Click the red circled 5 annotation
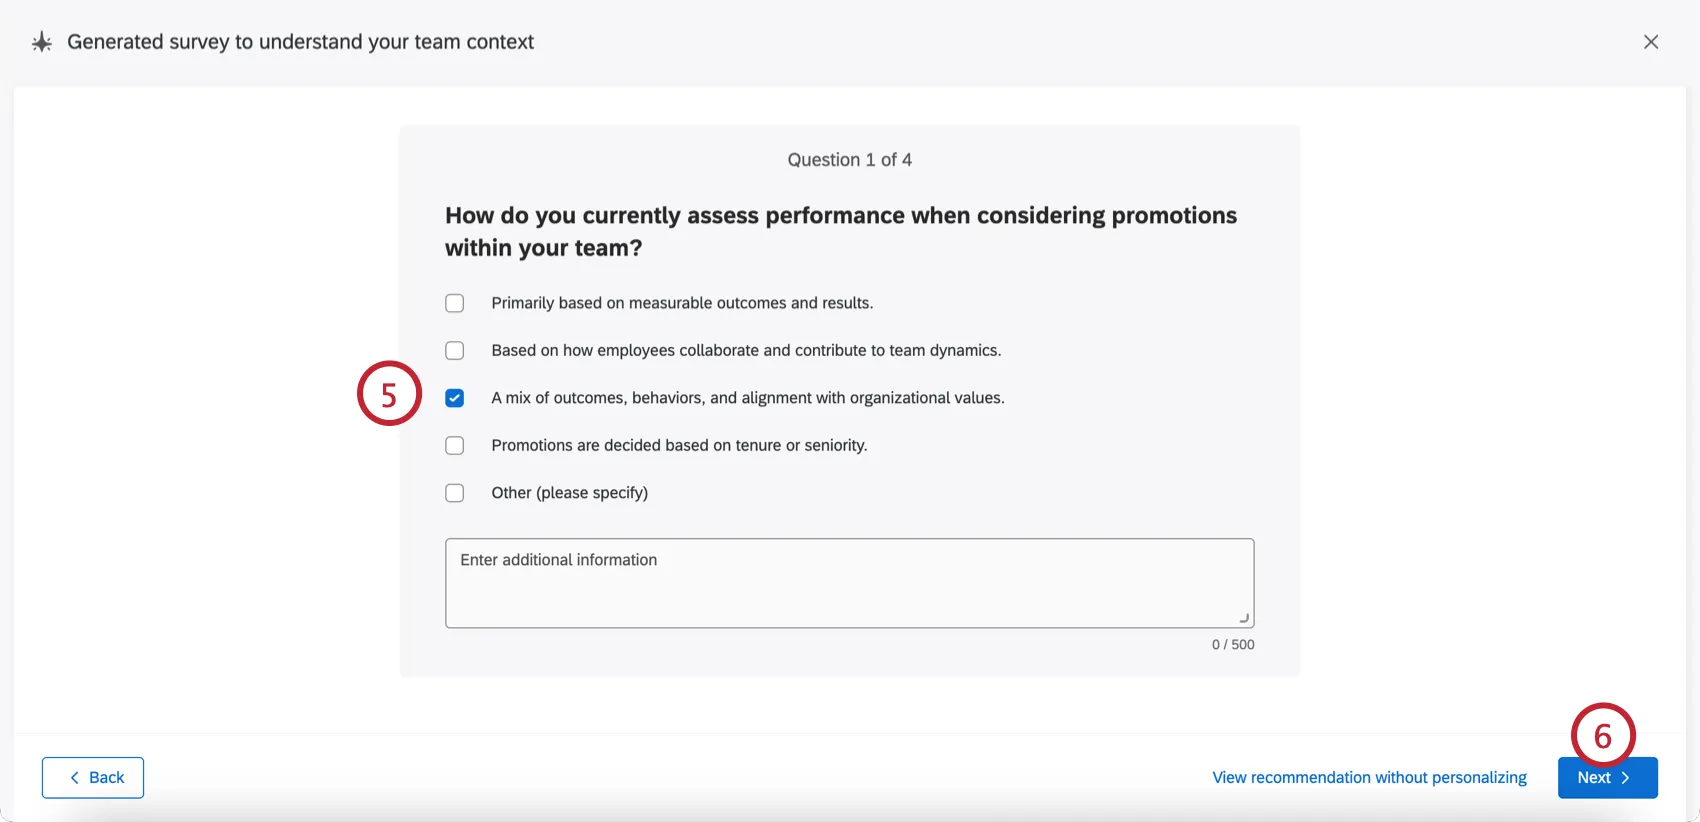 [x=389, y=393]
